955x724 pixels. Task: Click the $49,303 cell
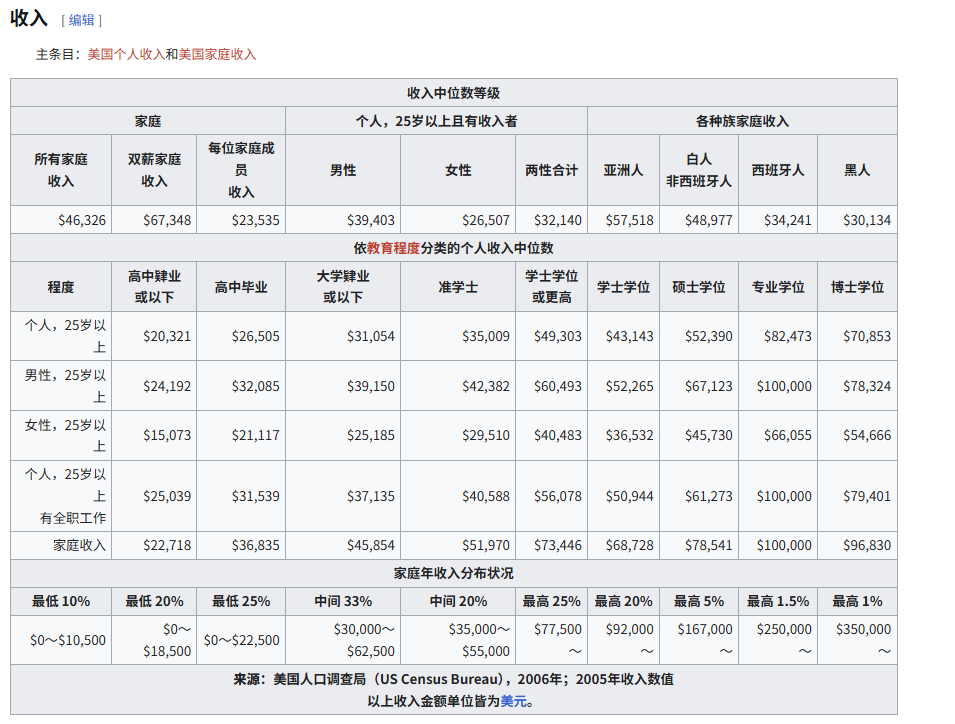tap(552, 336)
